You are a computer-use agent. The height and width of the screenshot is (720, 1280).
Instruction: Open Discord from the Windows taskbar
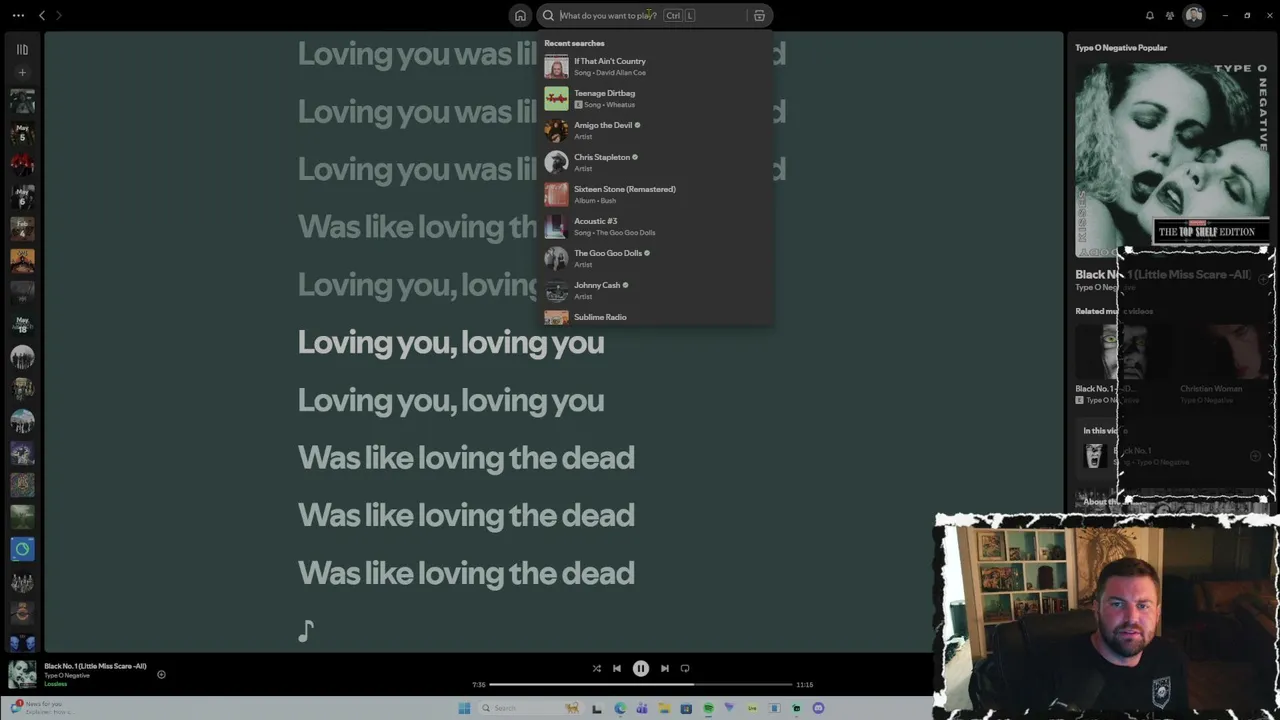point(818,708)
